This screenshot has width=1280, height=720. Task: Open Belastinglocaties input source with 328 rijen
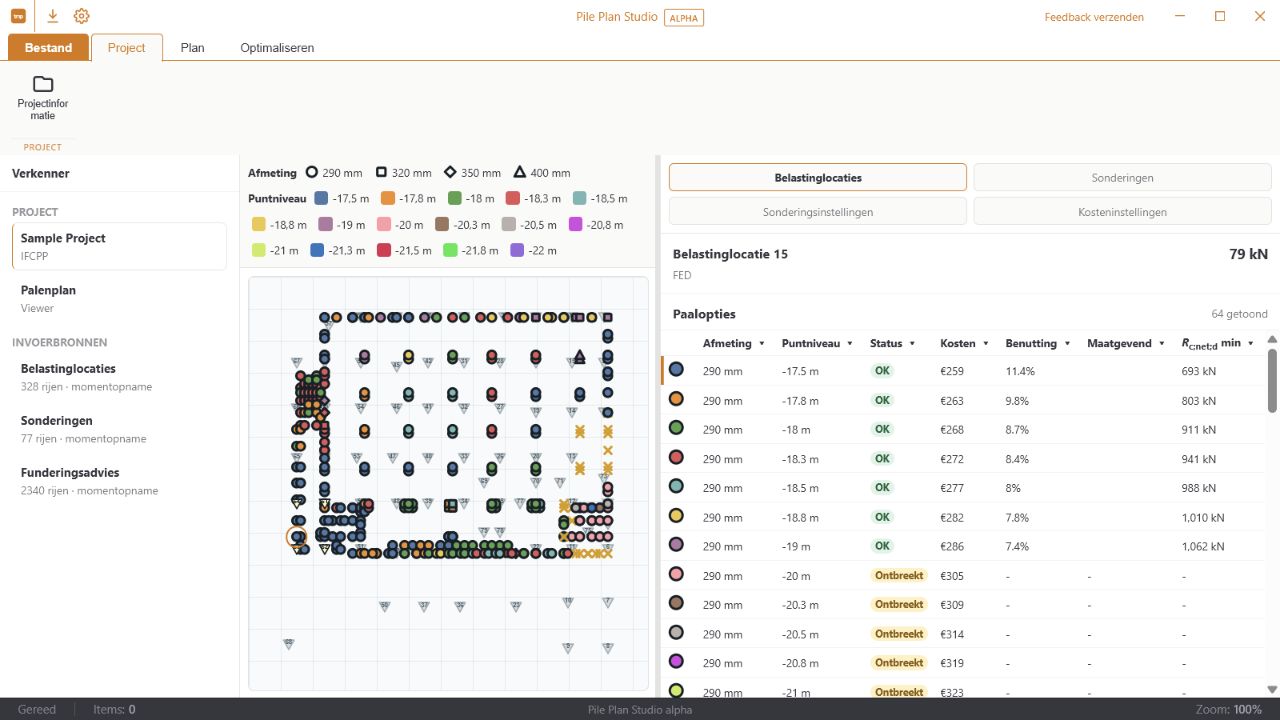[119, 376]
